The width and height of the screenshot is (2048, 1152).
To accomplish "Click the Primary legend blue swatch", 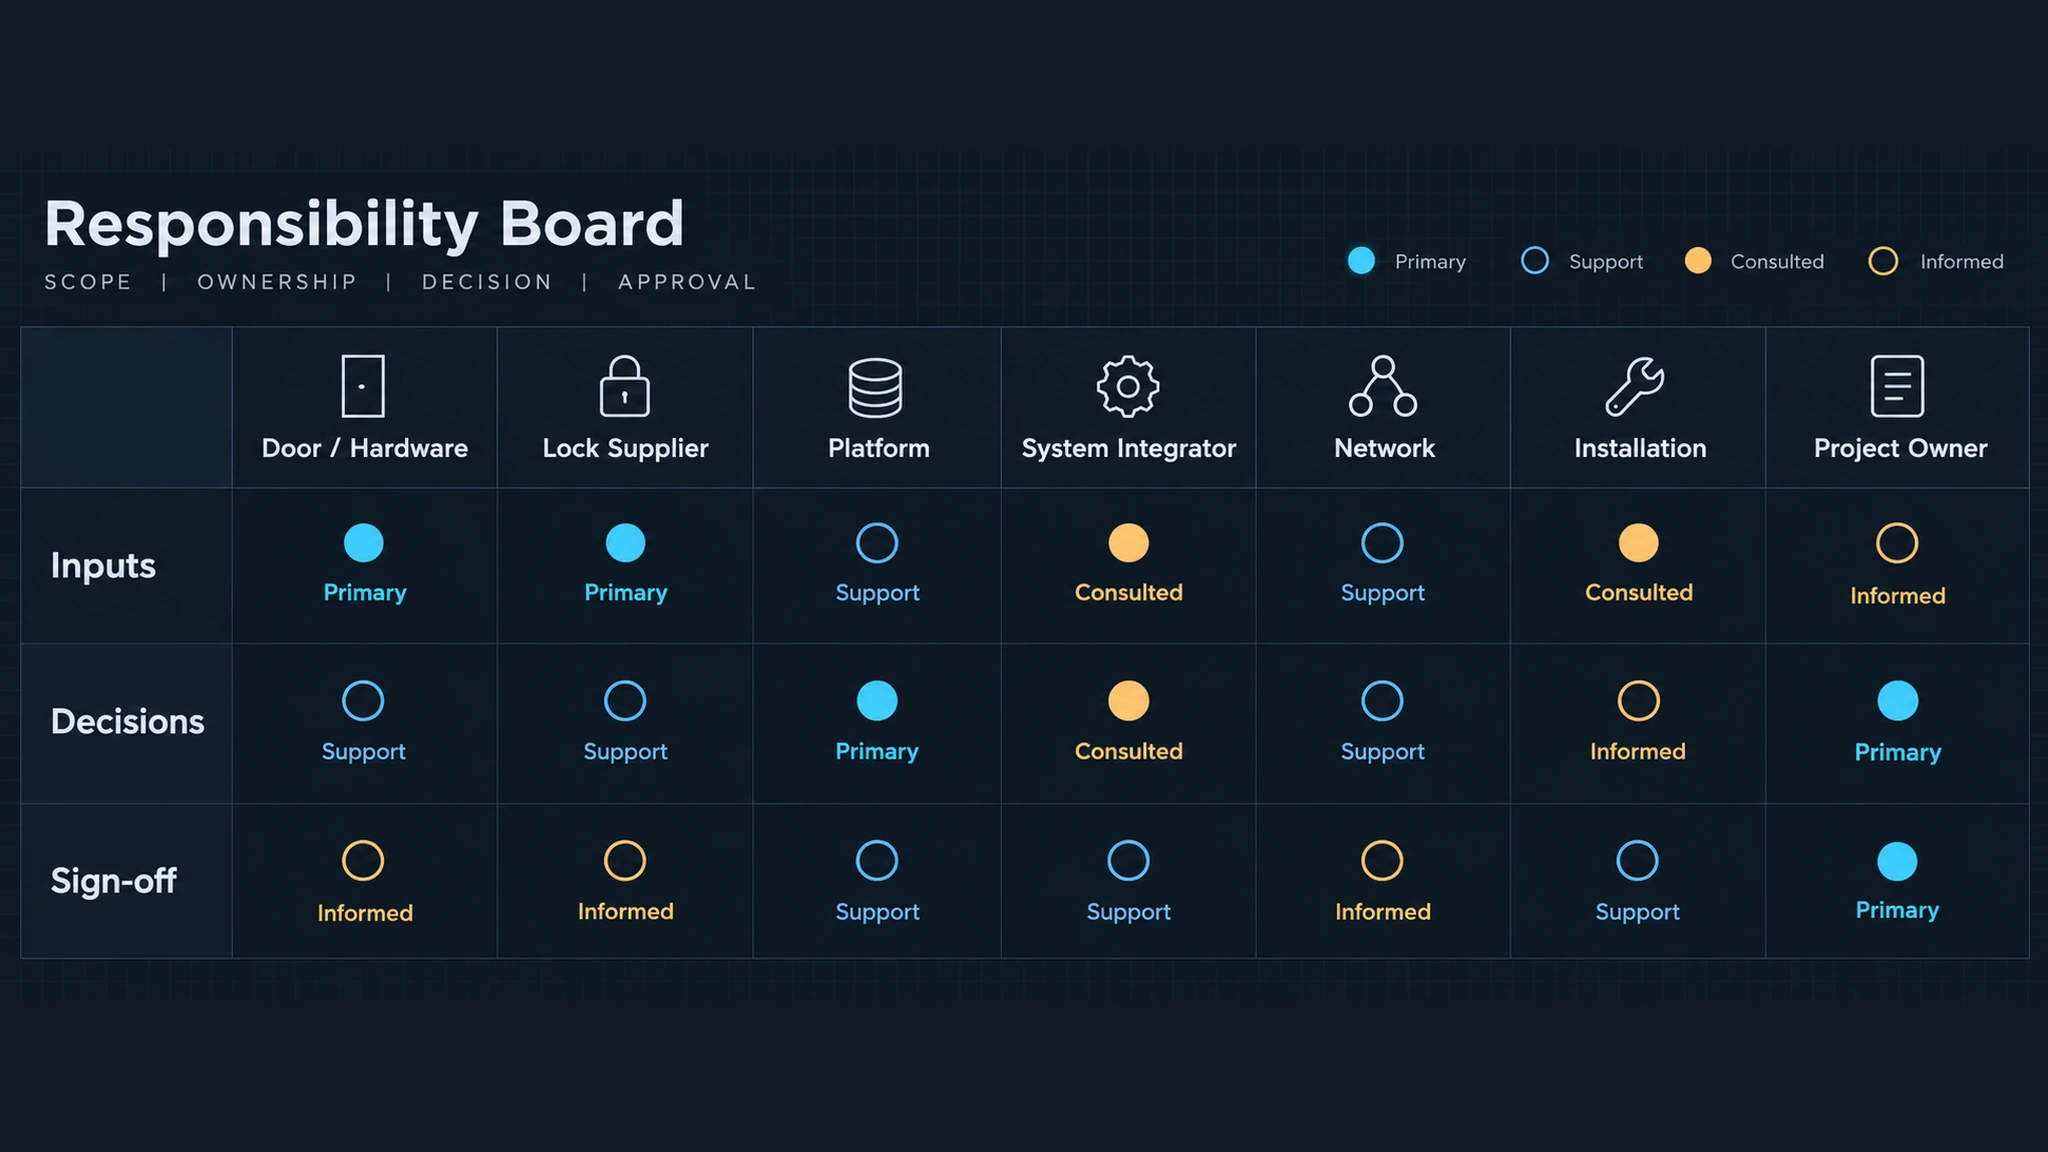I will (1361, 261).
